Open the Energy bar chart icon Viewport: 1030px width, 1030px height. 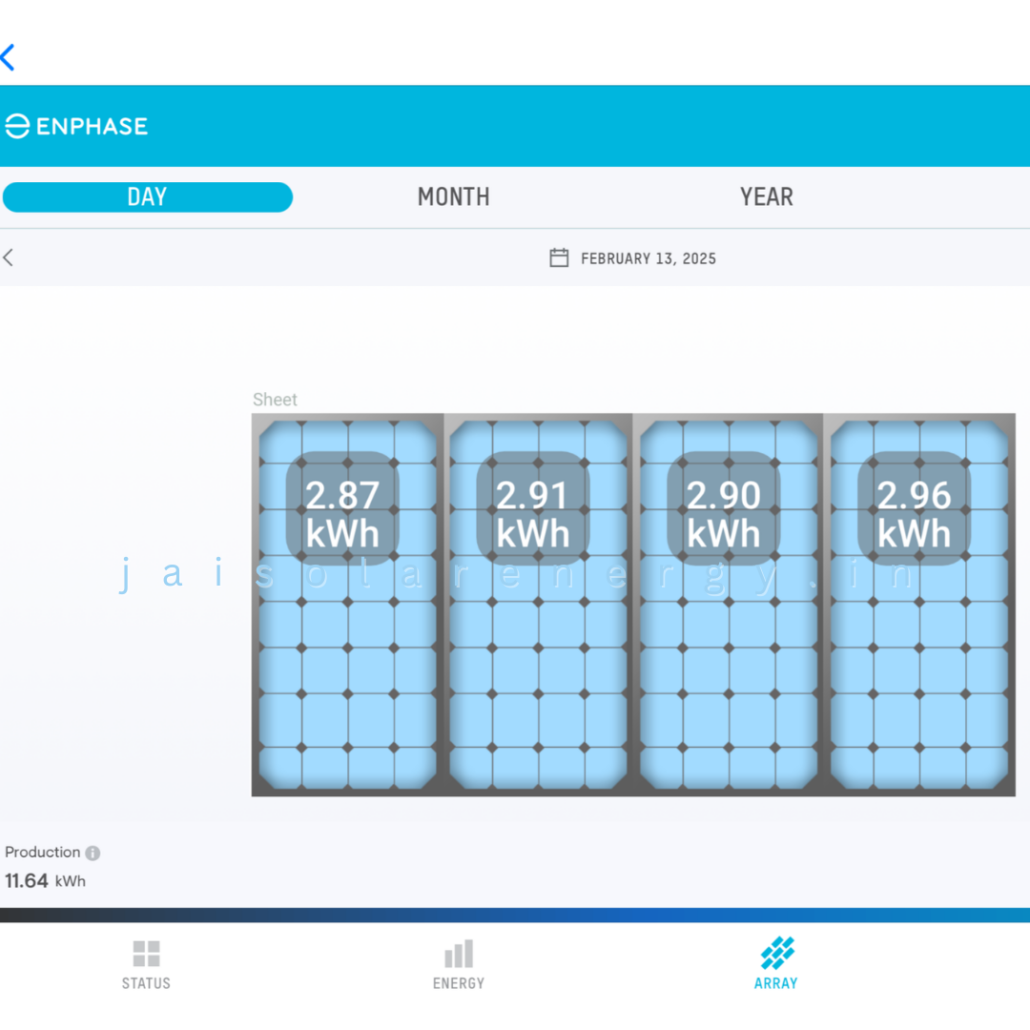(x=459, y=955)
